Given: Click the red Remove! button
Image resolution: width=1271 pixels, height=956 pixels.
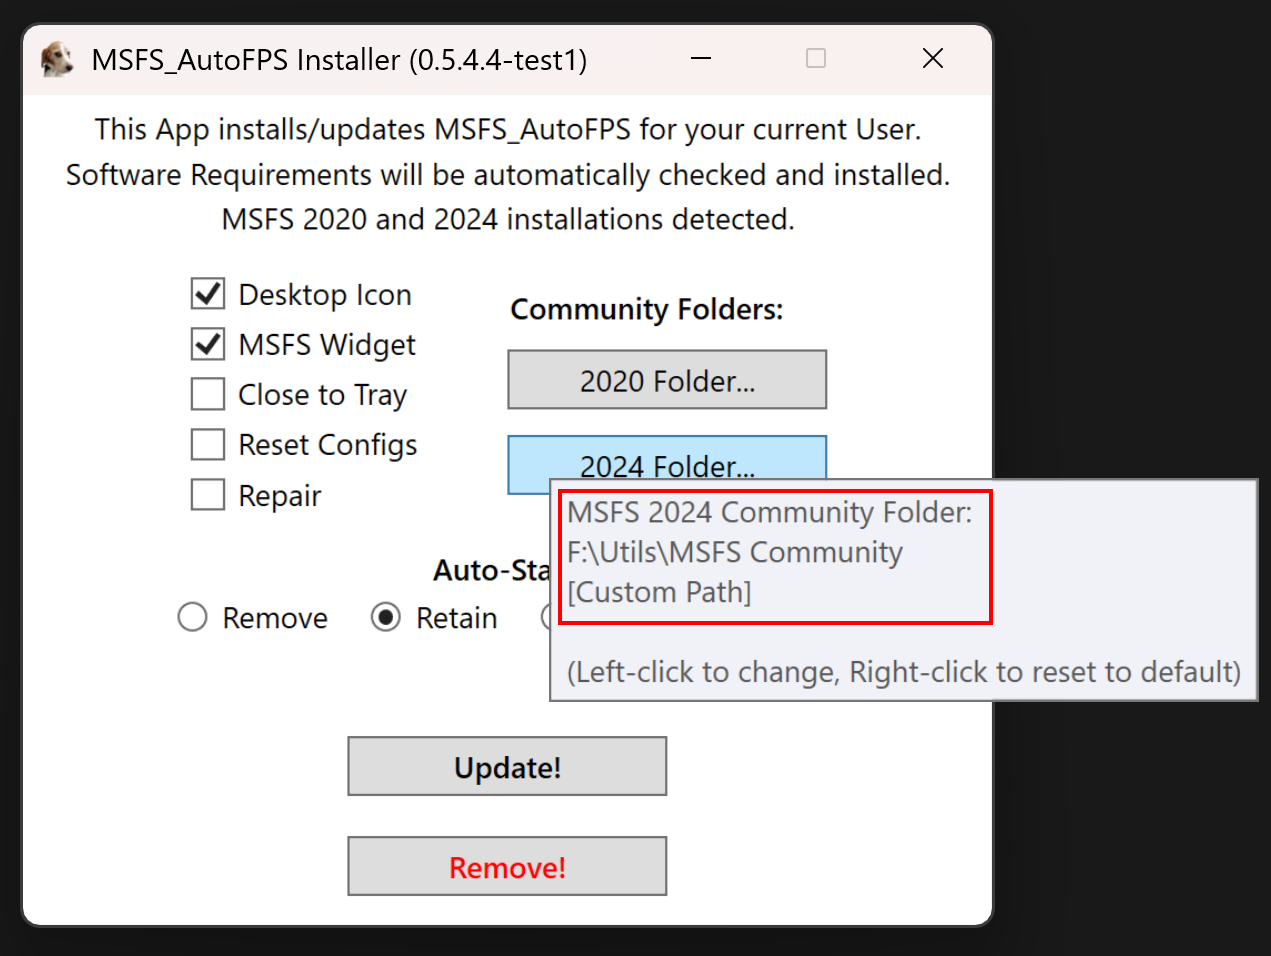Looking at the screenshot, I should click(507, 867).
